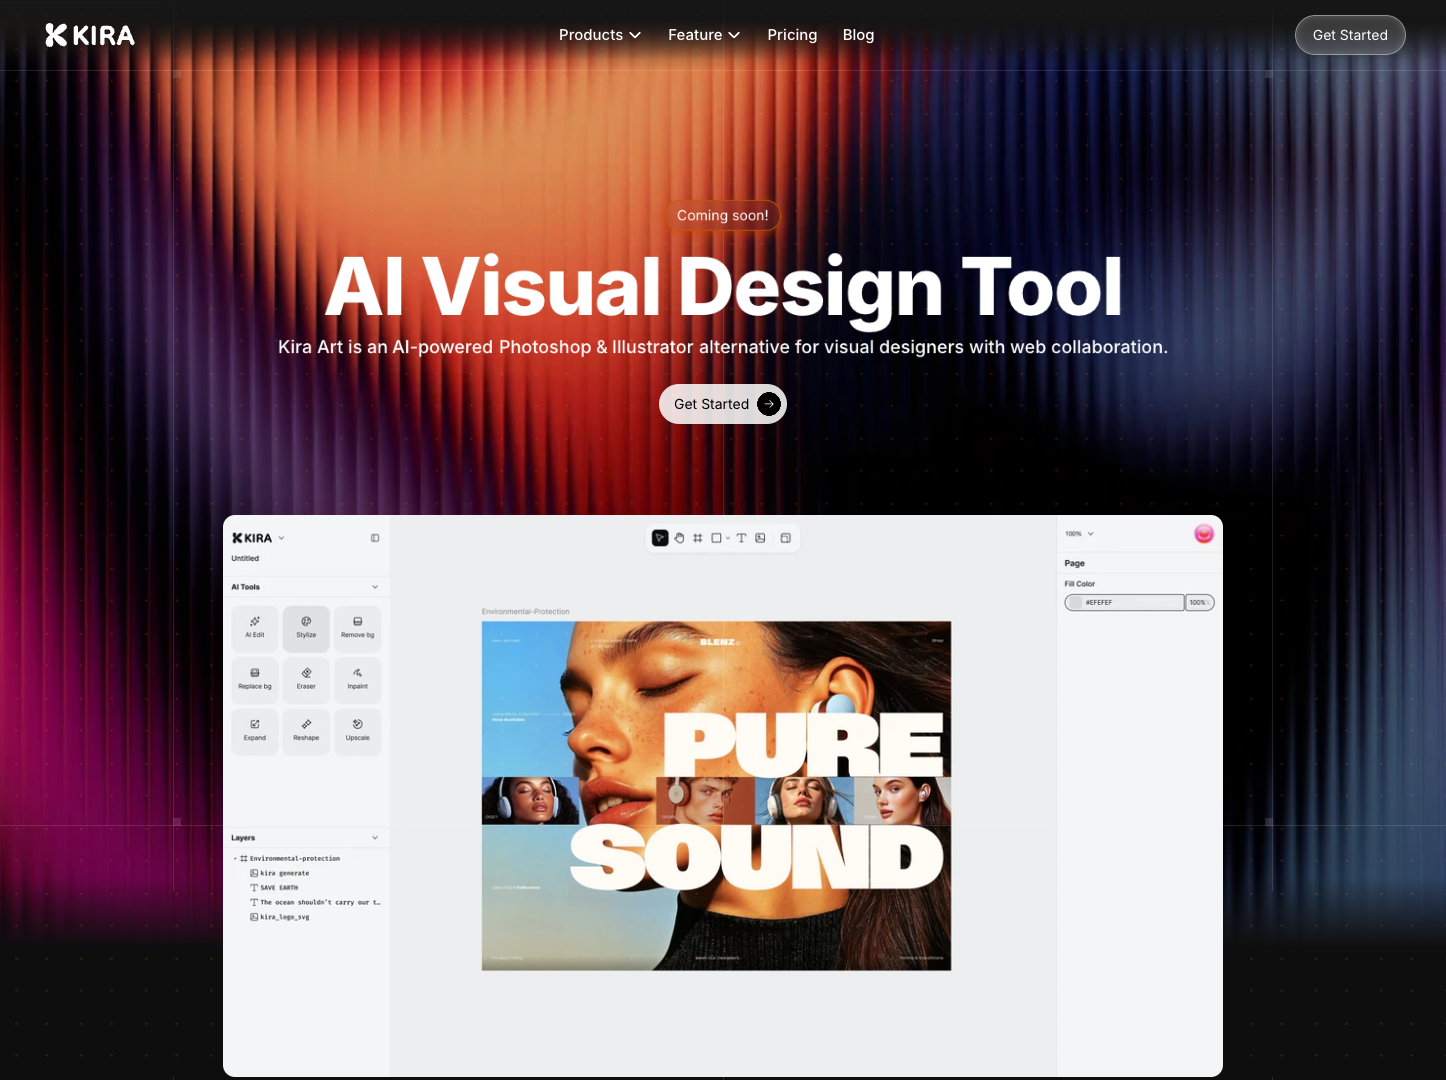Viewport: 1446px width, 1080px height.
Task: Choose the frame tool in the toolbar
Action: (x=698, y=538)
